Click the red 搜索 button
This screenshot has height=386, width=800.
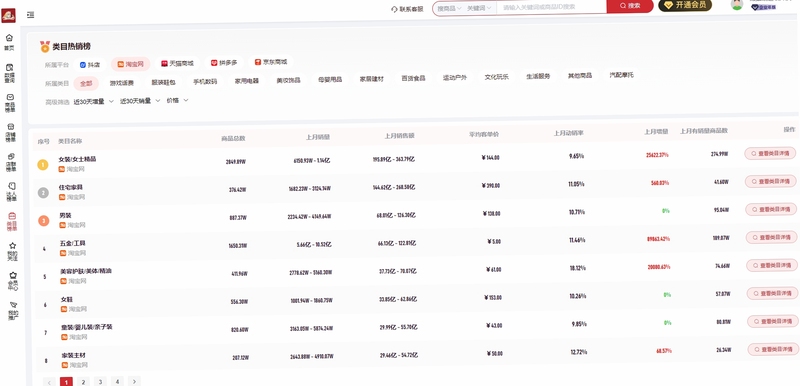click(630, 6)
